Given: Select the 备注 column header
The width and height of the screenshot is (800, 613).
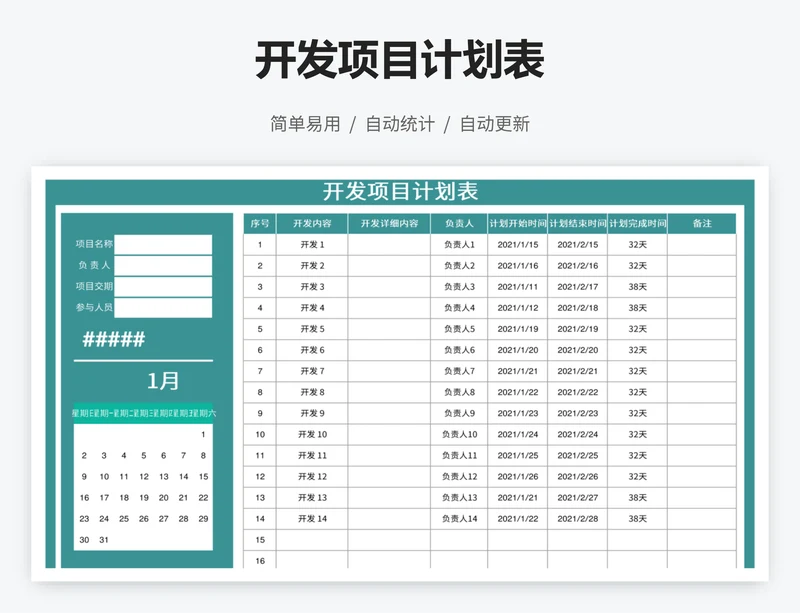Looking at the screenshot, I should (x=701, y=223).
